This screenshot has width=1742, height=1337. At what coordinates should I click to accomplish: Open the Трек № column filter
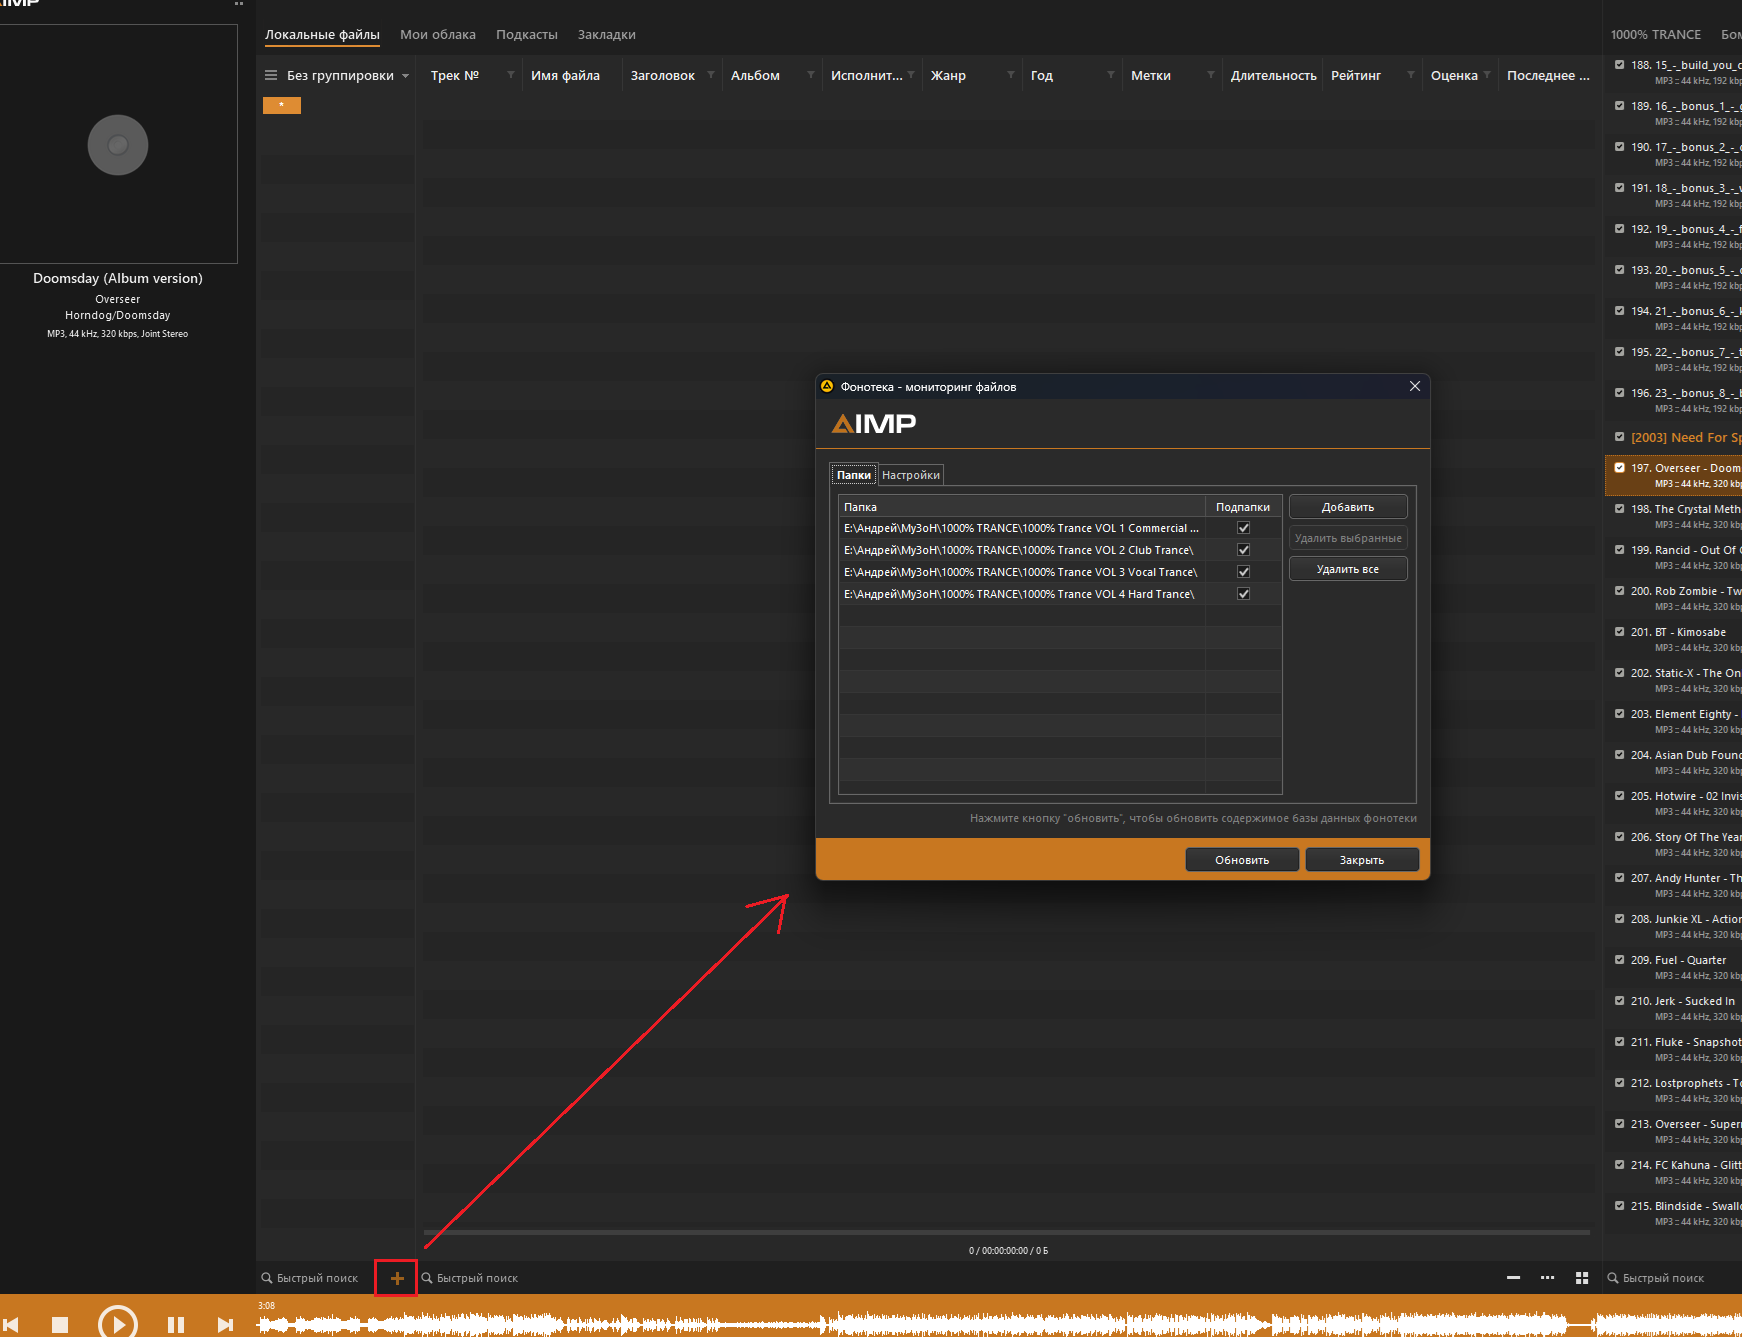coord(510,76)
